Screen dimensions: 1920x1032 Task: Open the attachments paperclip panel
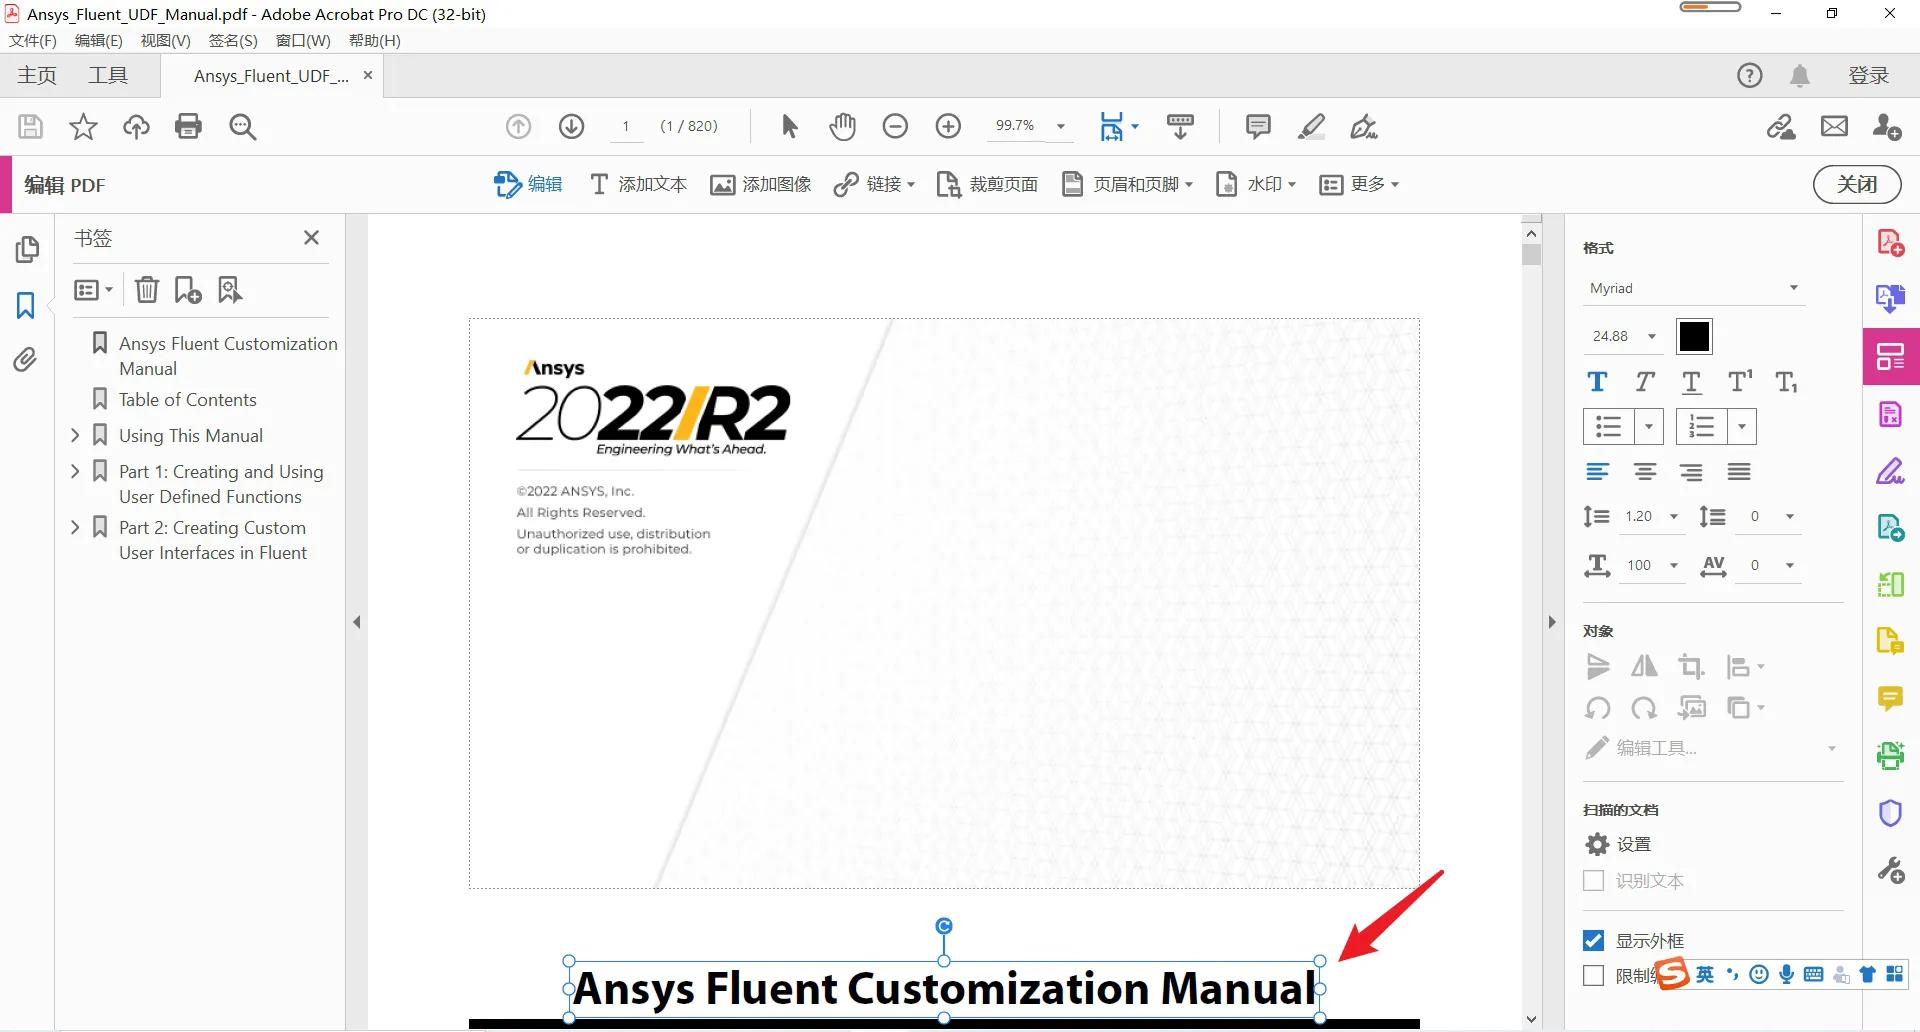pyautogui.click(x=26, y=359)
